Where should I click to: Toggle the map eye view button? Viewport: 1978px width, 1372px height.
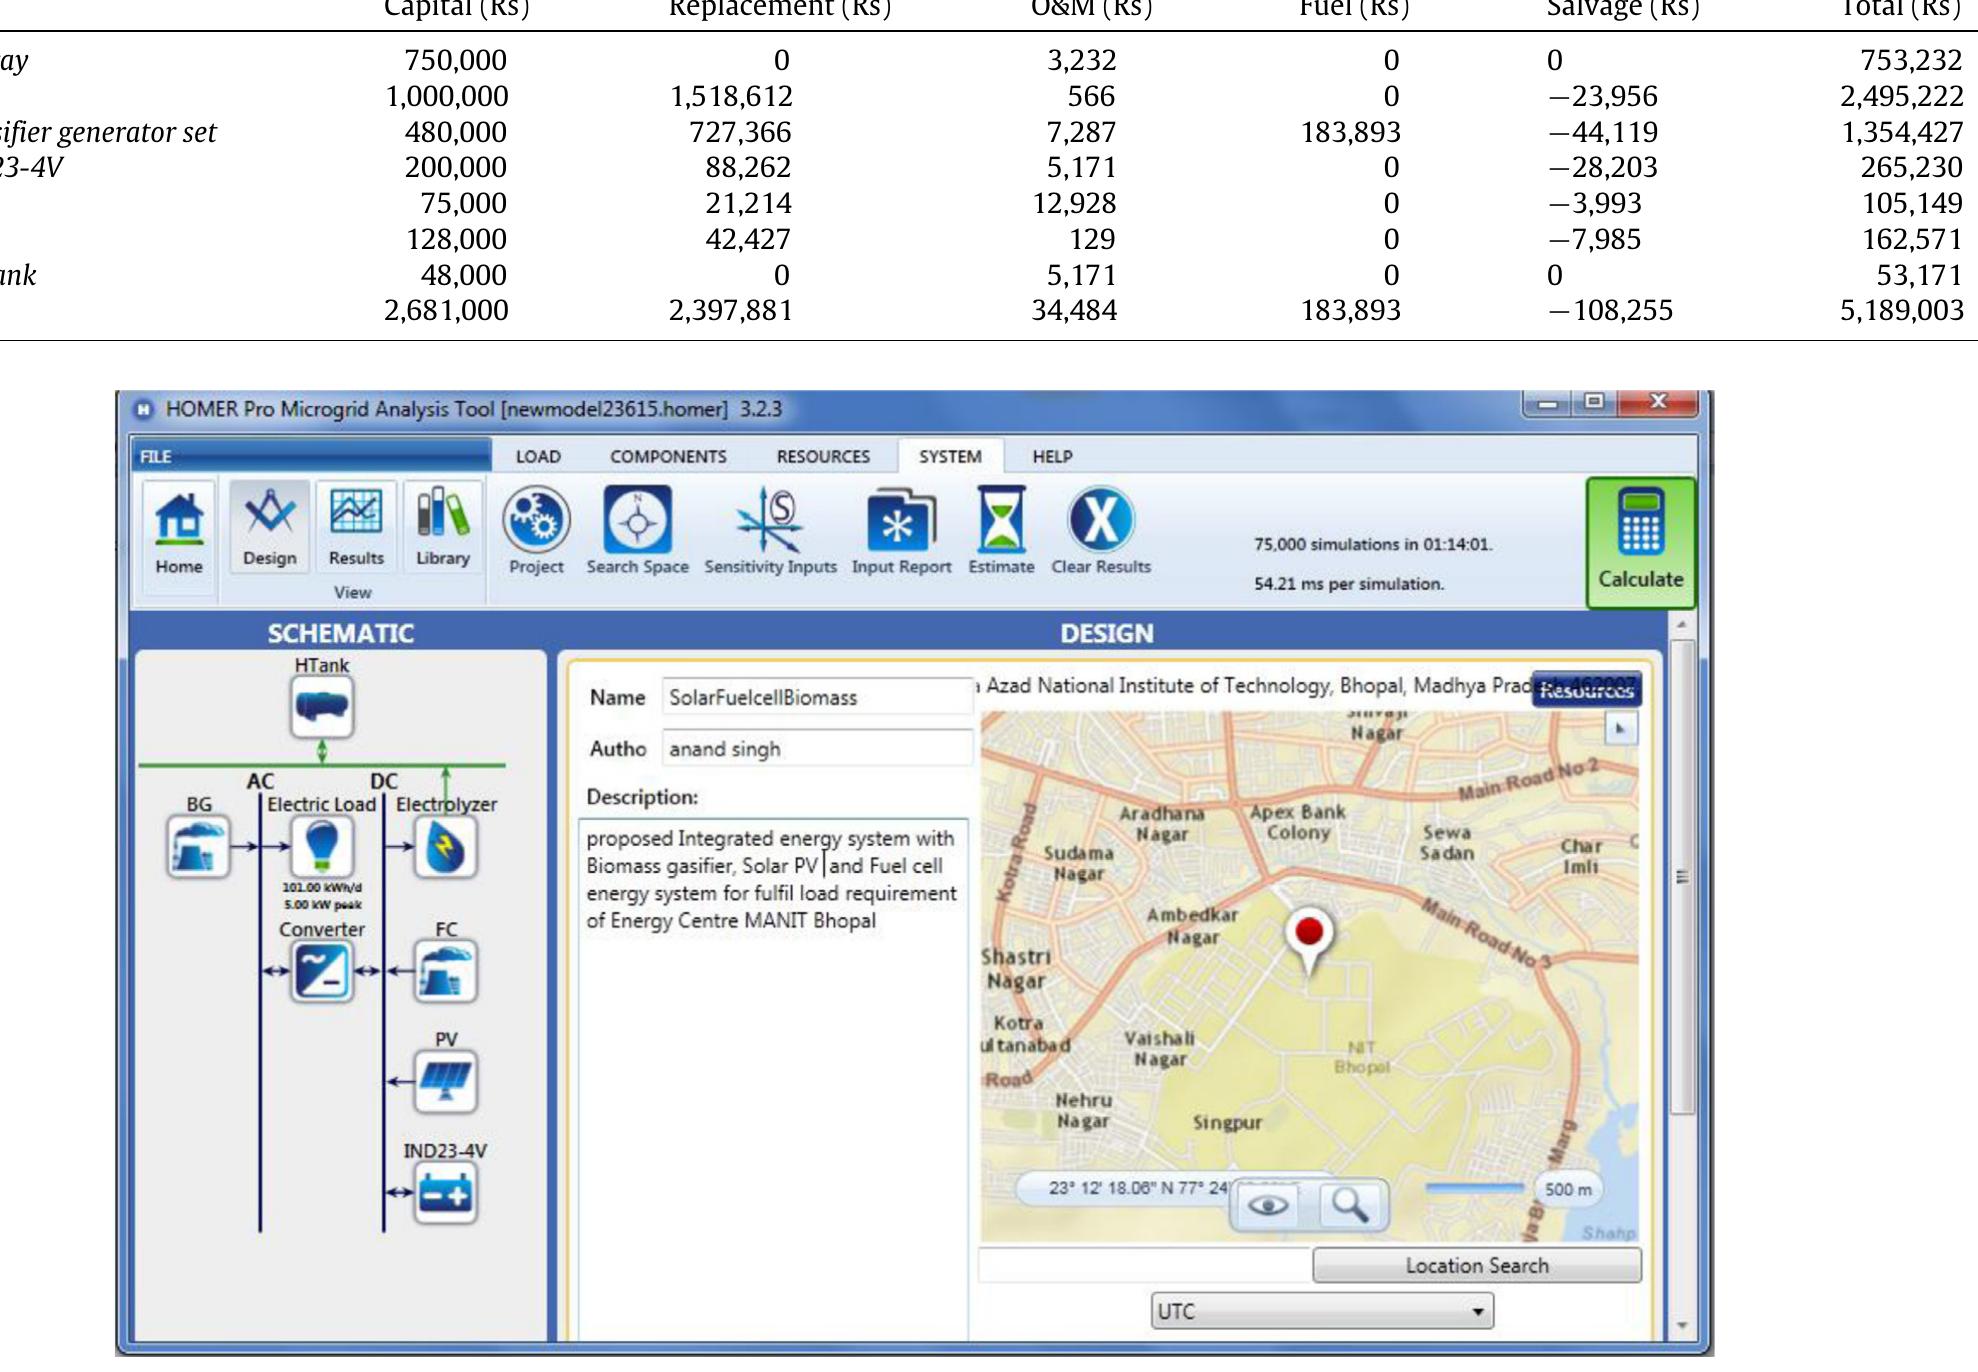pyautogui.click(x=1268, y=1204)
